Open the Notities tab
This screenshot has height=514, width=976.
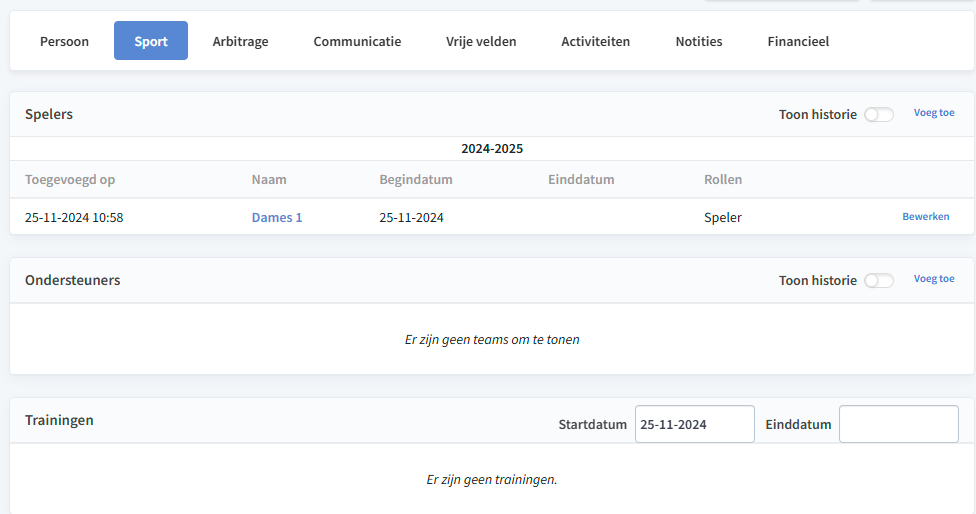[x=699, y=41]
